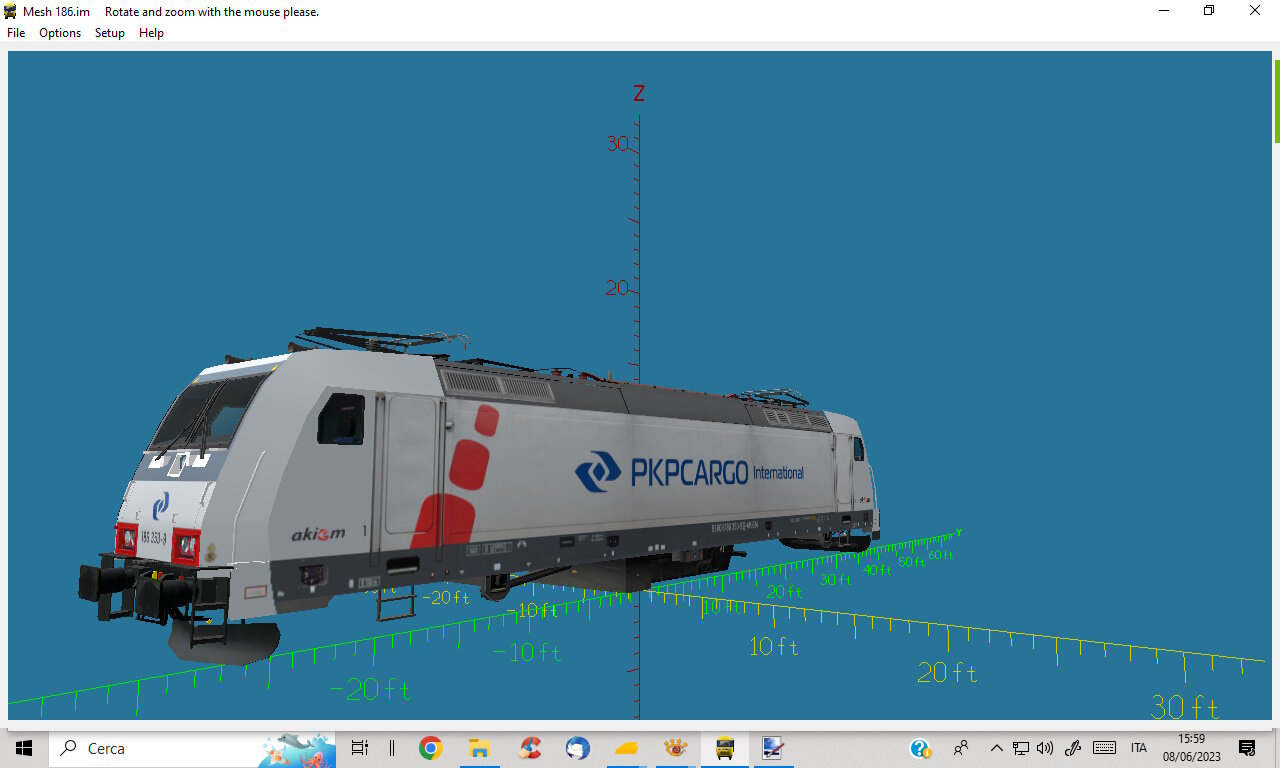Click the help question-mark tray icon
The height and width of the screenshot is (768, 1280).
click(x=920, y=748)
